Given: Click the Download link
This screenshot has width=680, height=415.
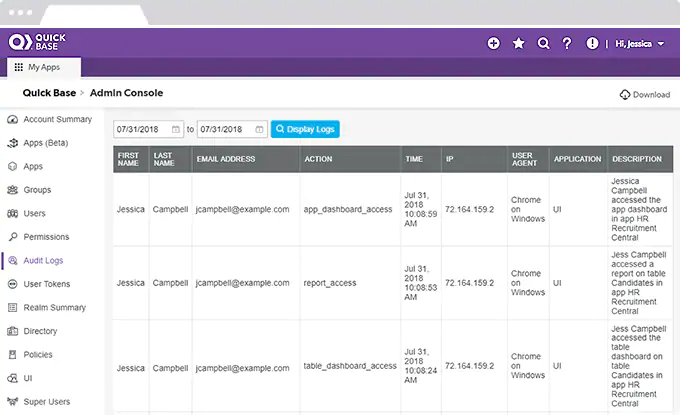Looking at the screenshot, I should pos(645,95).
